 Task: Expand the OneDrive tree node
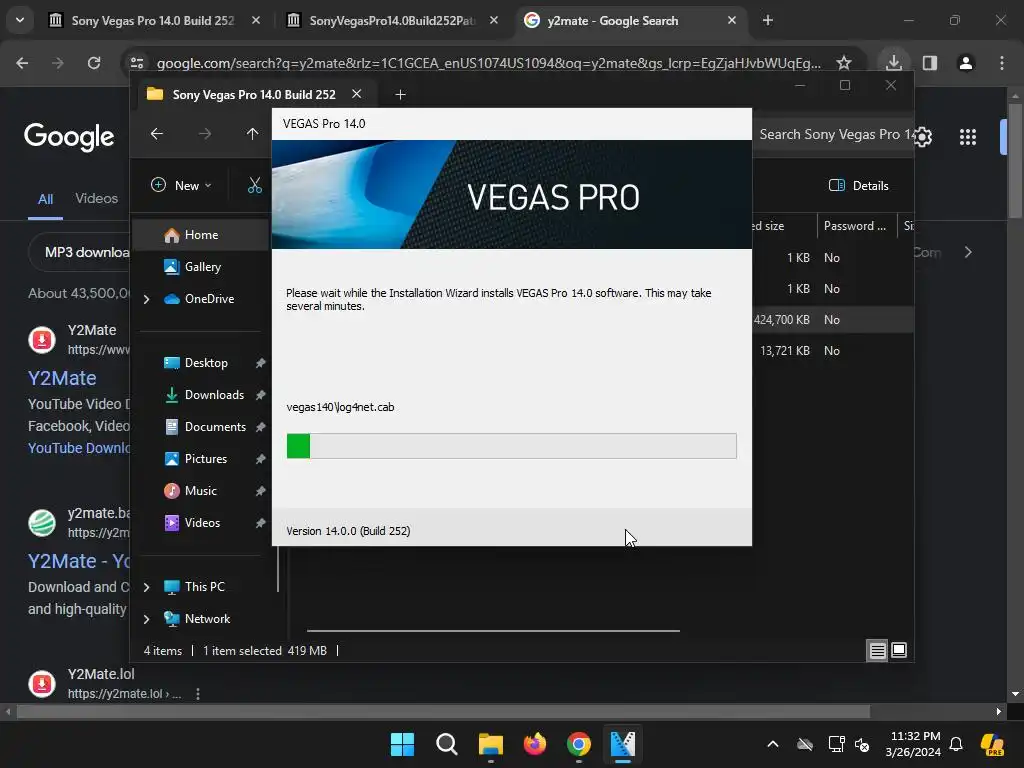tap(146, 299)
